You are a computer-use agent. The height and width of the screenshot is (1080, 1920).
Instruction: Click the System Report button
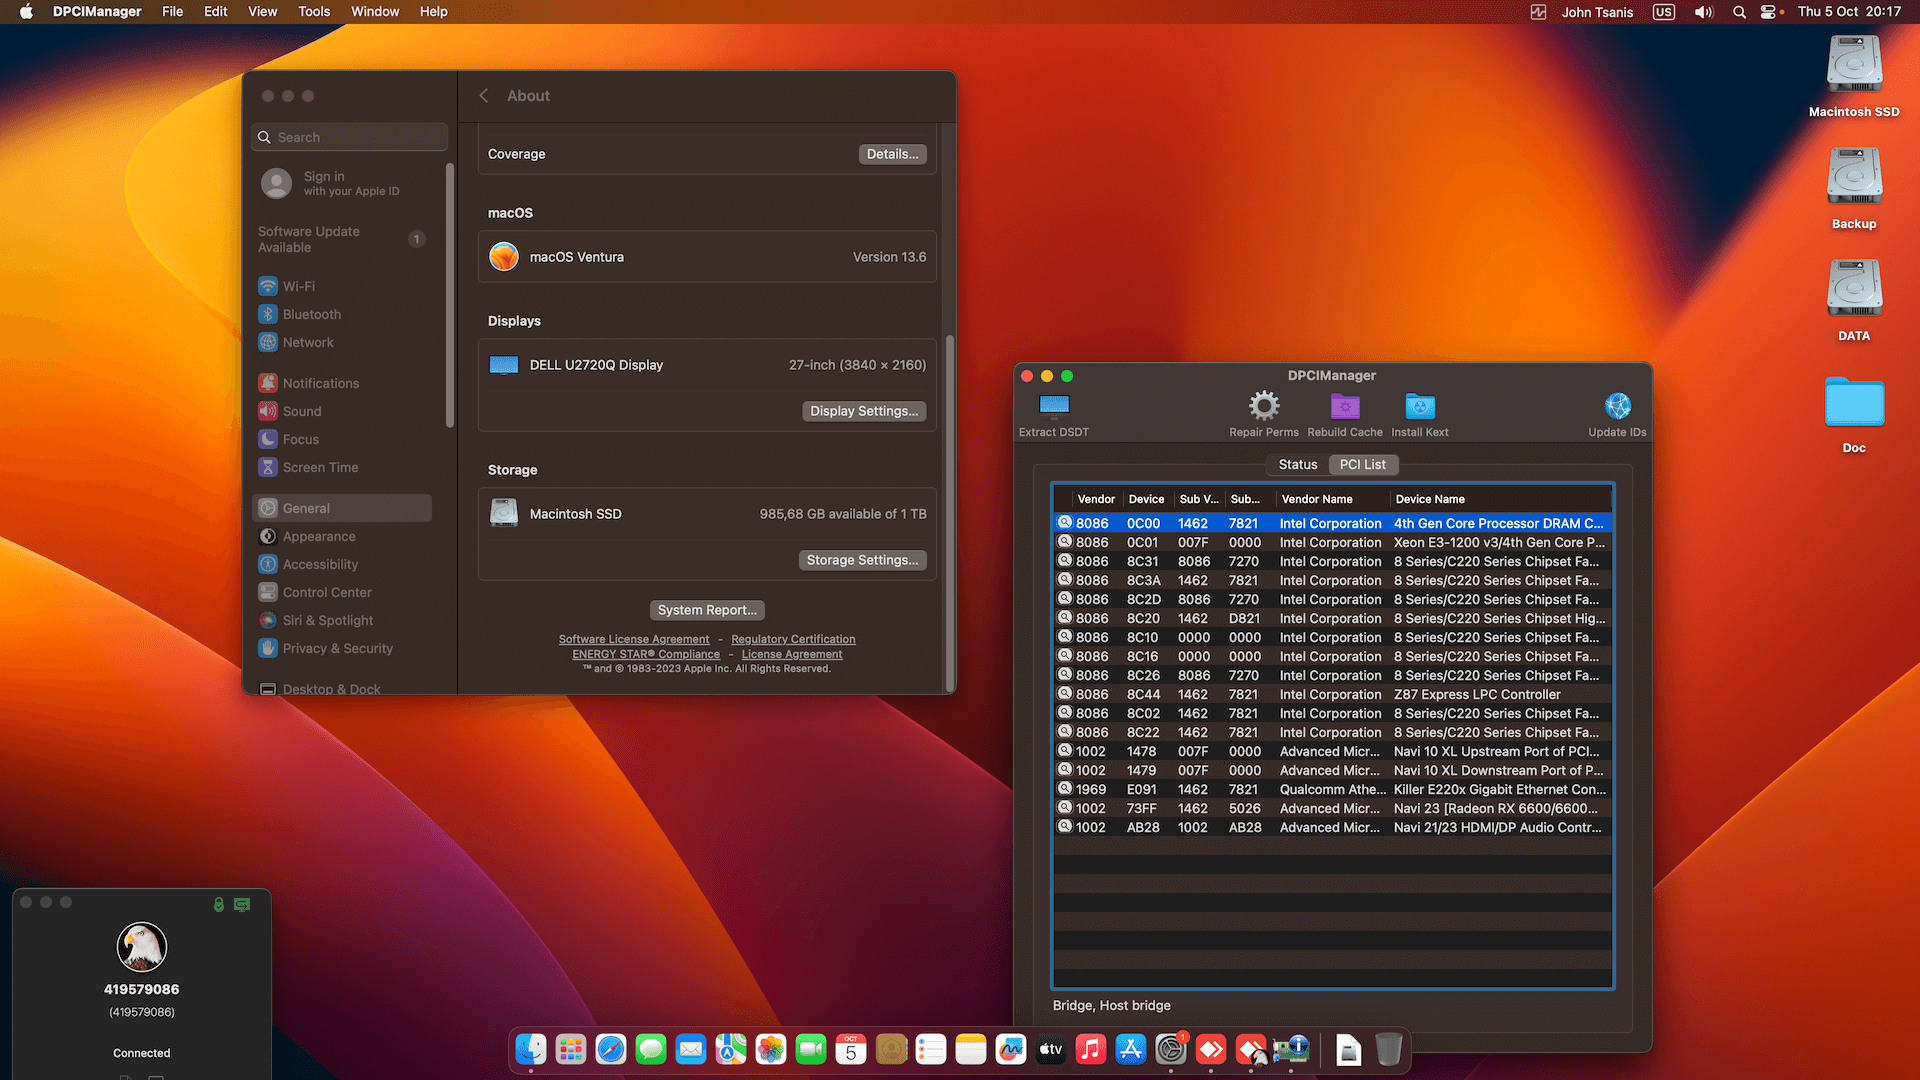click(707, 610)
